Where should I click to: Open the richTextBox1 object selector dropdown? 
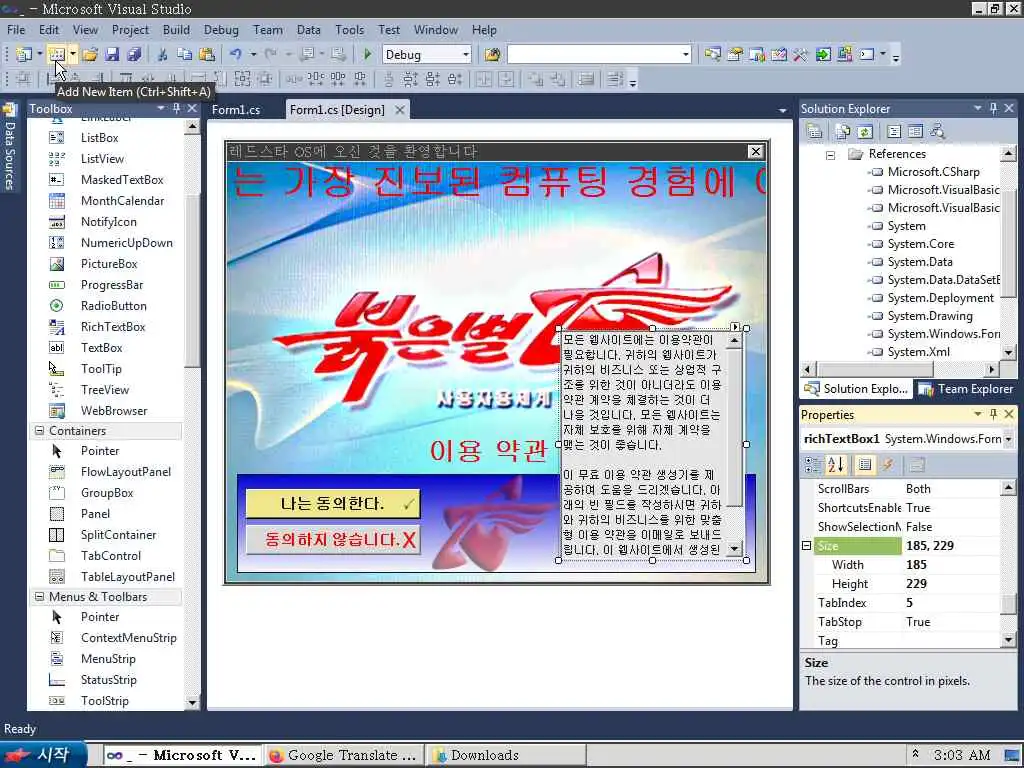click(1008, 439)
